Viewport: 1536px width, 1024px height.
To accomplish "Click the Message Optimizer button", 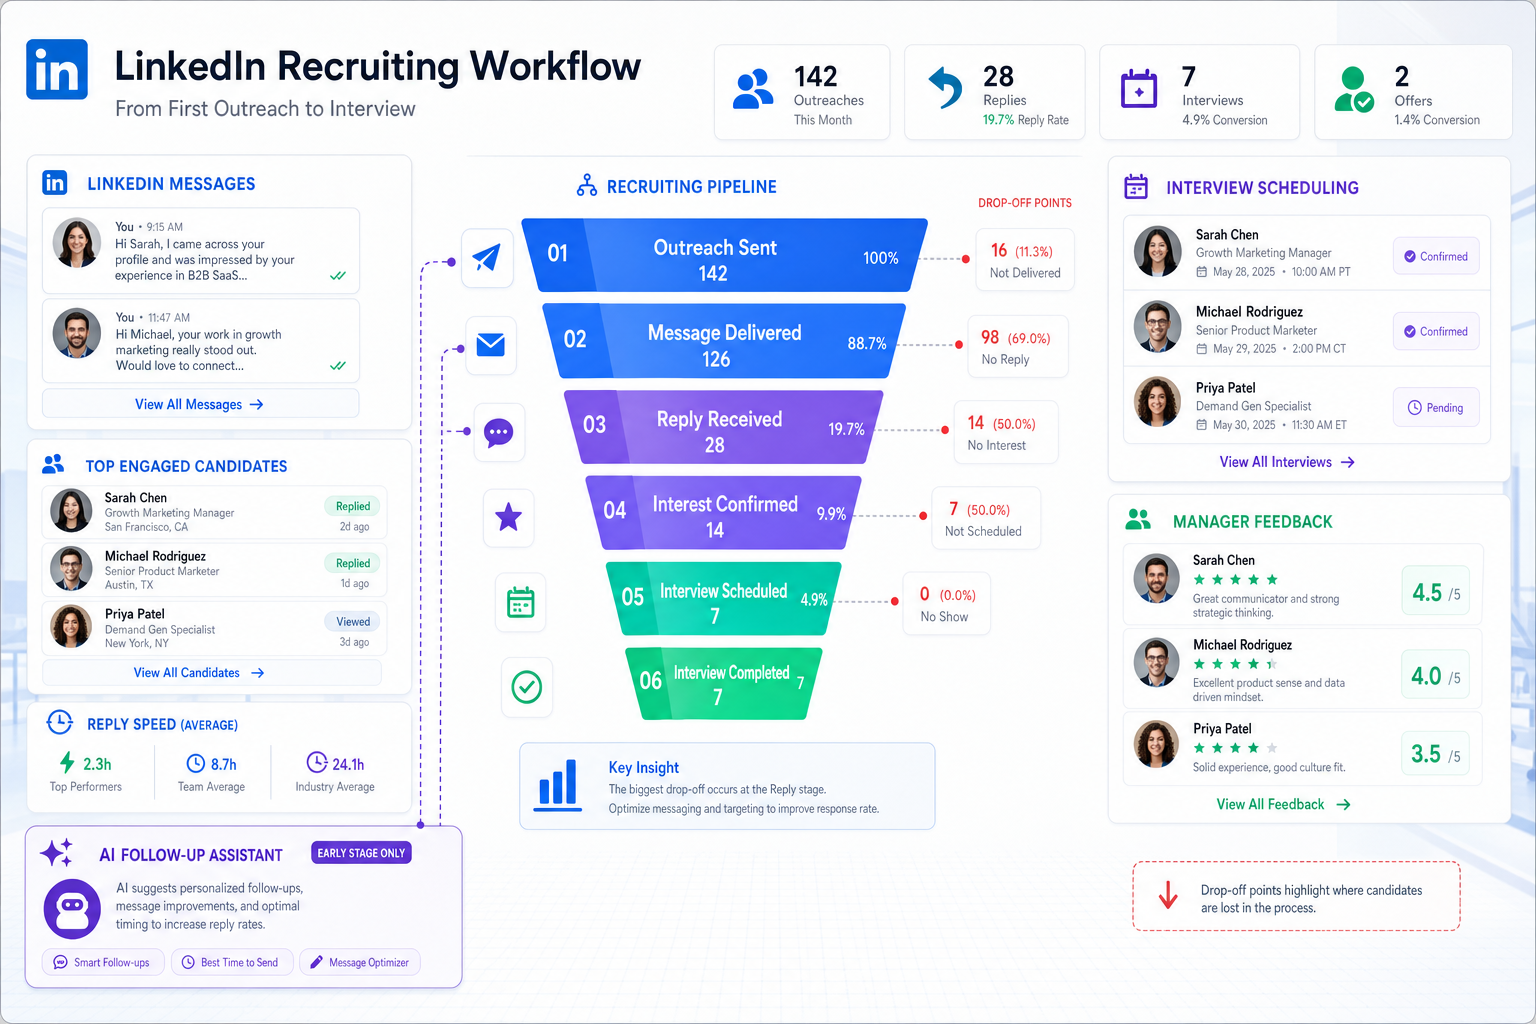I will (x=360, y=962).
